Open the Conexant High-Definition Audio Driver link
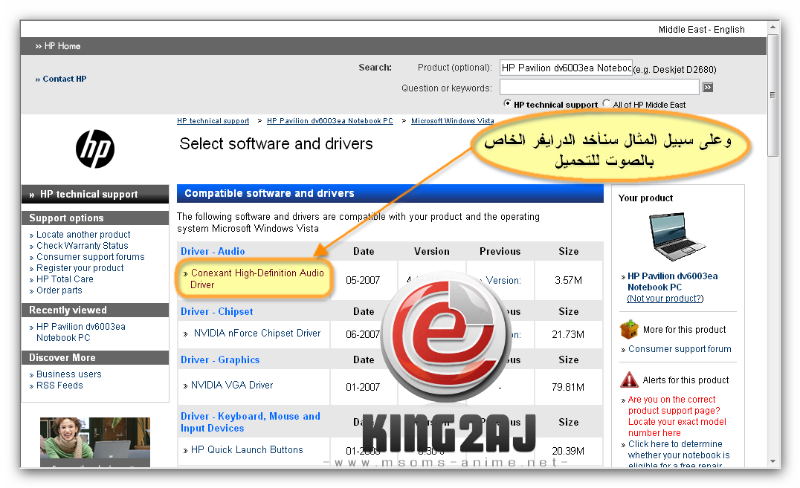The image size is (800, 488). click(x=257, y=278)
